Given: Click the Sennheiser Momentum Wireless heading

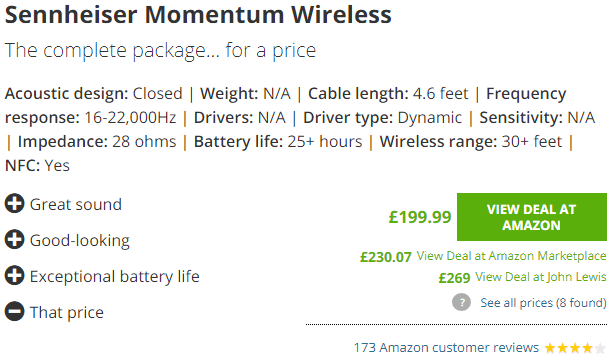Looking at the screenshot, I should 198,15.
